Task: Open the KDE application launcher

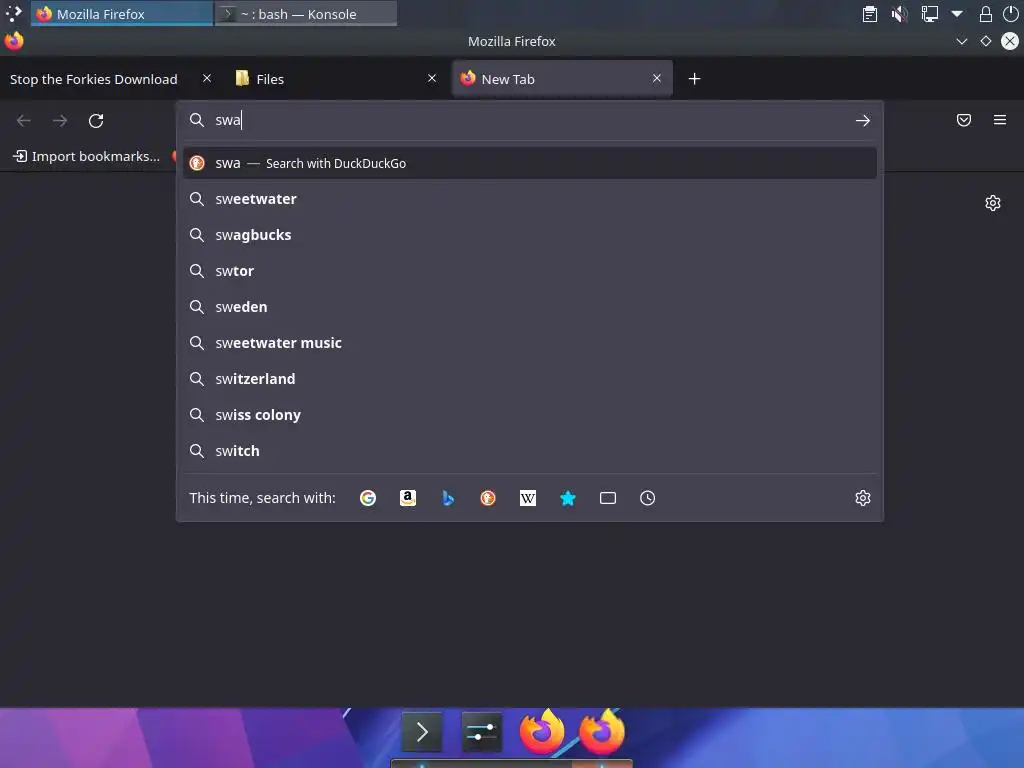Action: tap(14, 14)
